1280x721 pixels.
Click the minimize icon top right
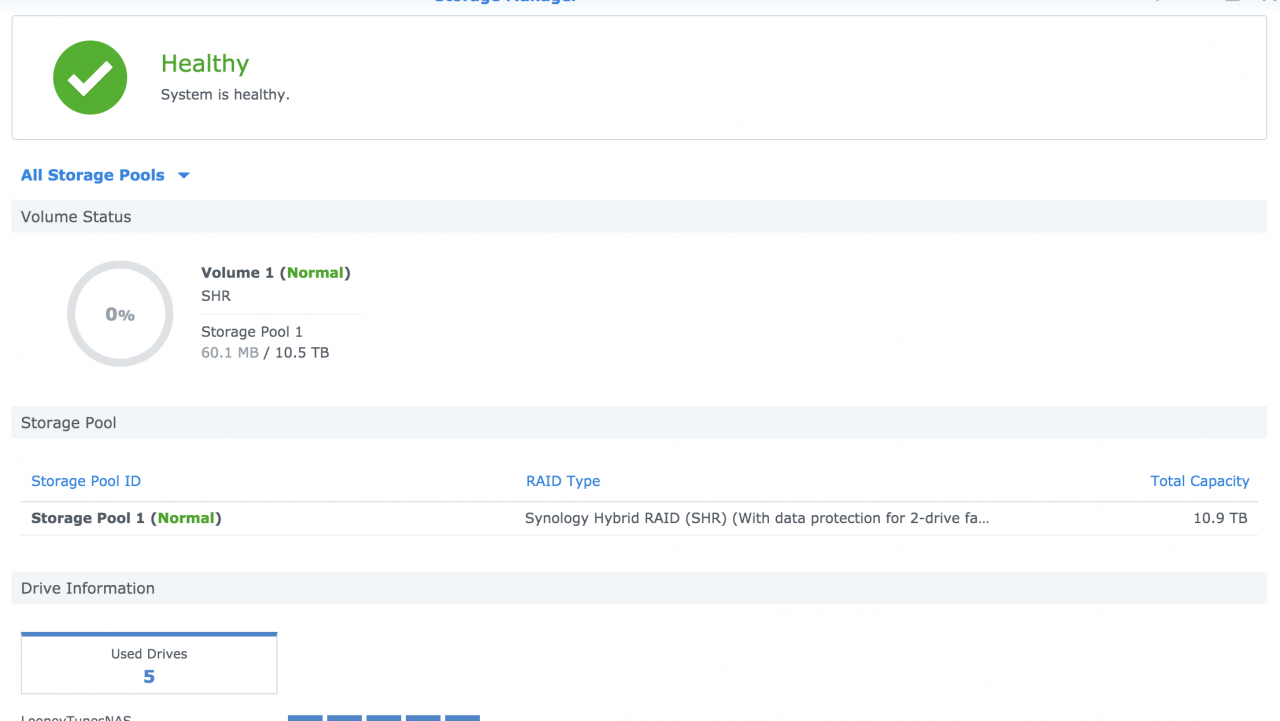click(1232, 3)
